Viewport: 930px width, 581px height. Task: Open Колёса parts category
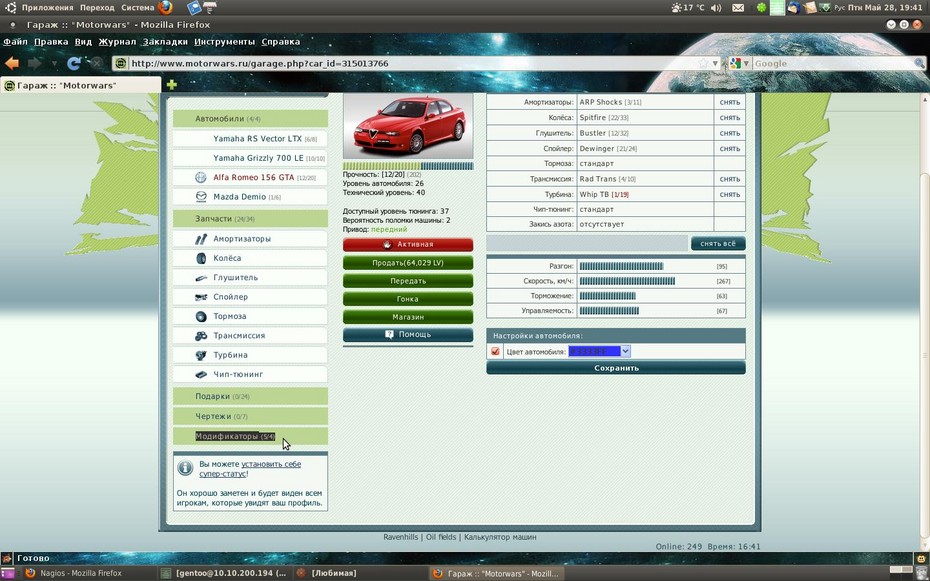click(250, 258)
